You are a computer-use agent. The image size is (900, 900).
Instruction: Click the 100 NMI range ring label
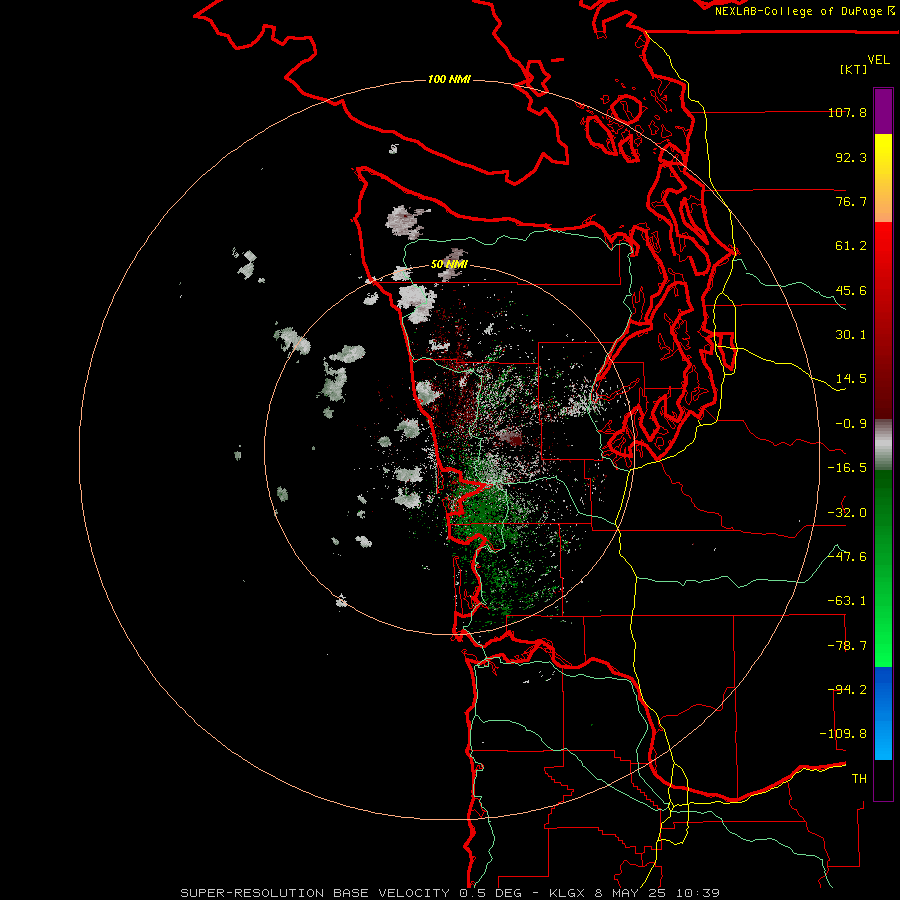(x=449, y=79)
